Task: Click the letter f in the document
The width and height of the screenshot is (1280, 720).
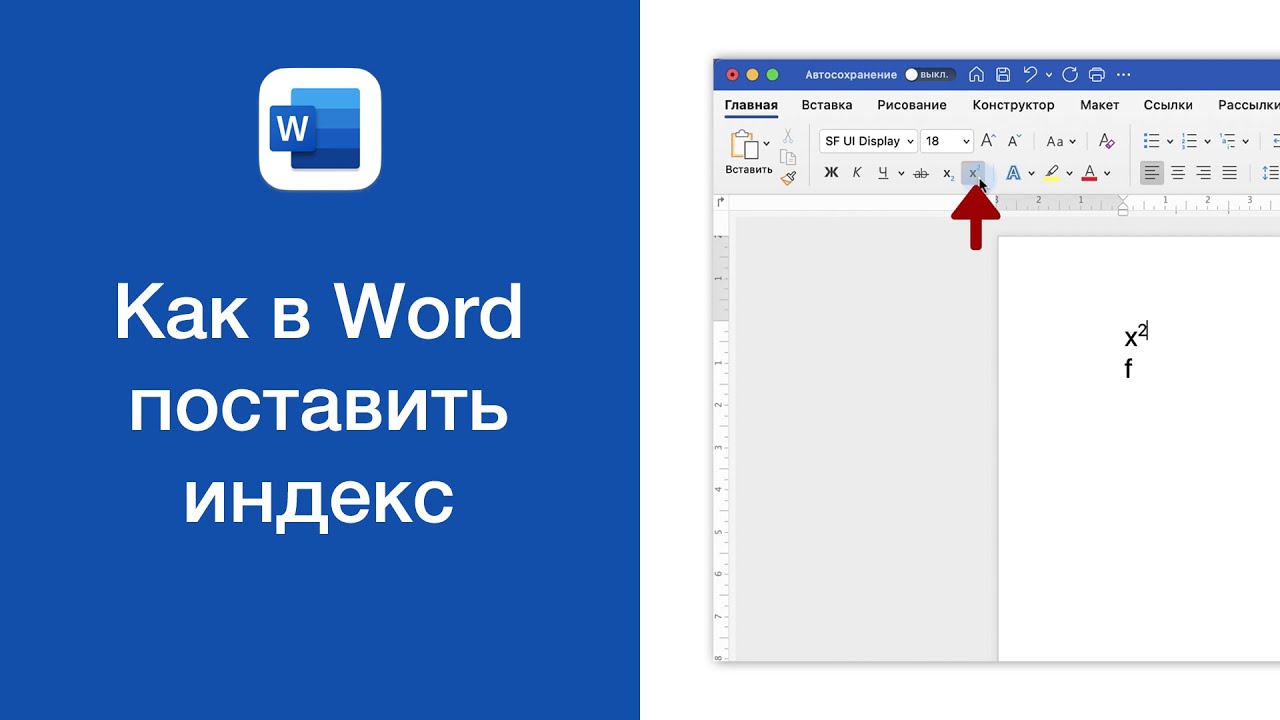Action: [1128, 369]
